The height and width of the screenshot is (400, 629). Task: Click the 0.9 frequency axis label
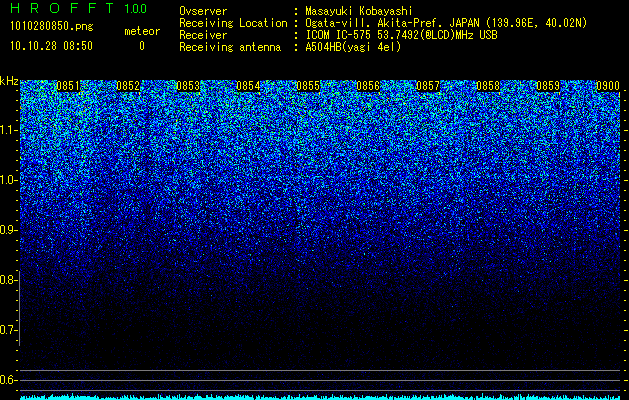8,230
